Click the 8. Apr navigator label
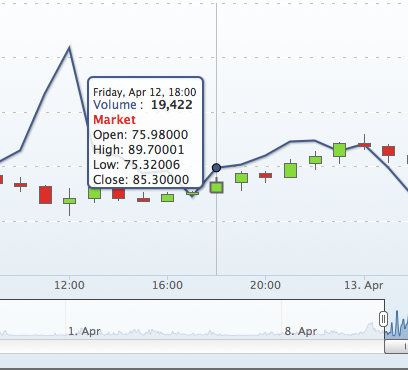 coord(301,331)
